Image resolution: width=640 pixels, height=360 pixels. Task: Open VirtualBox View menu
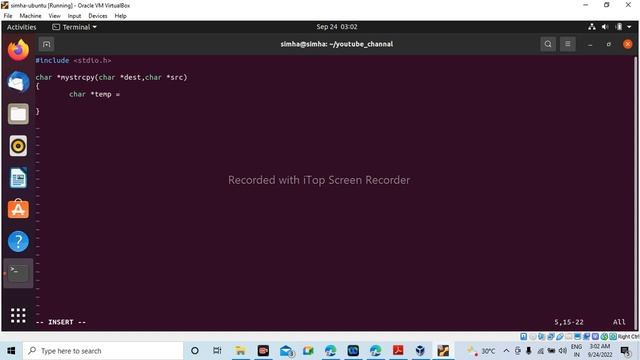54,16
